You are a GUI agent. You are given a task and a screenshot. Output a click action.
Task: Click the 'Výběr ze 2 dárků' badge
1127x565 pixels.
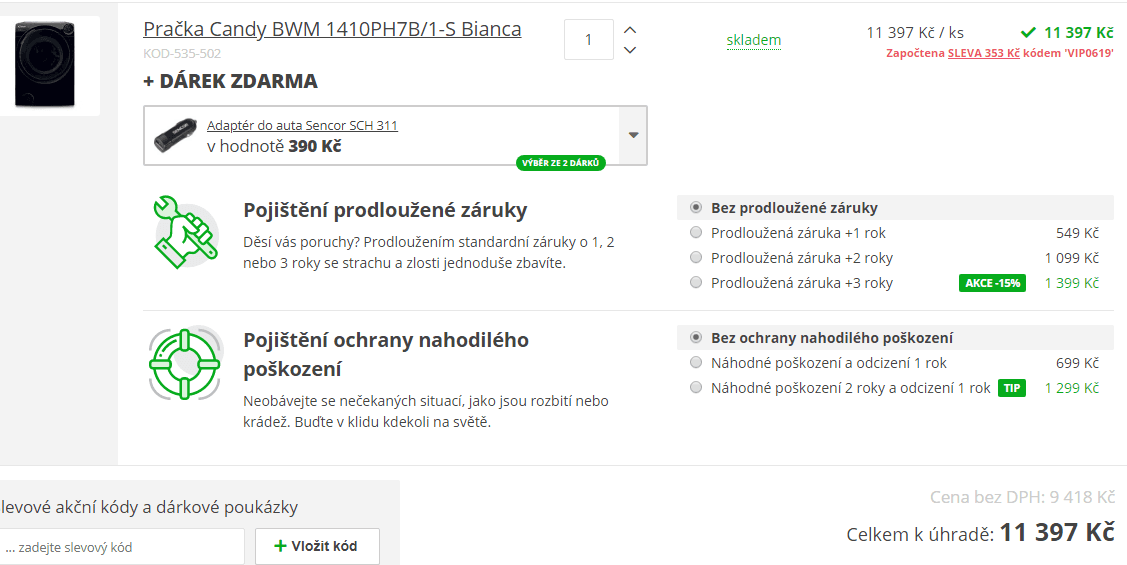[x=561, y=163]
